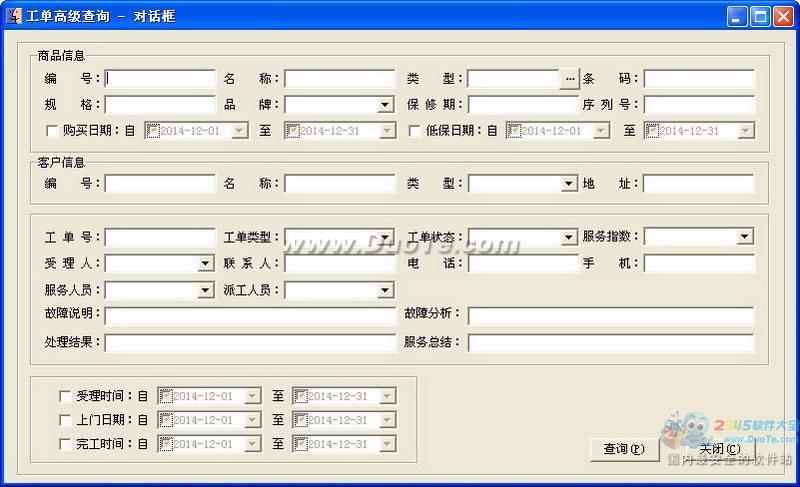Open the 购买日期 end date picker arrow

click(387, 131)
